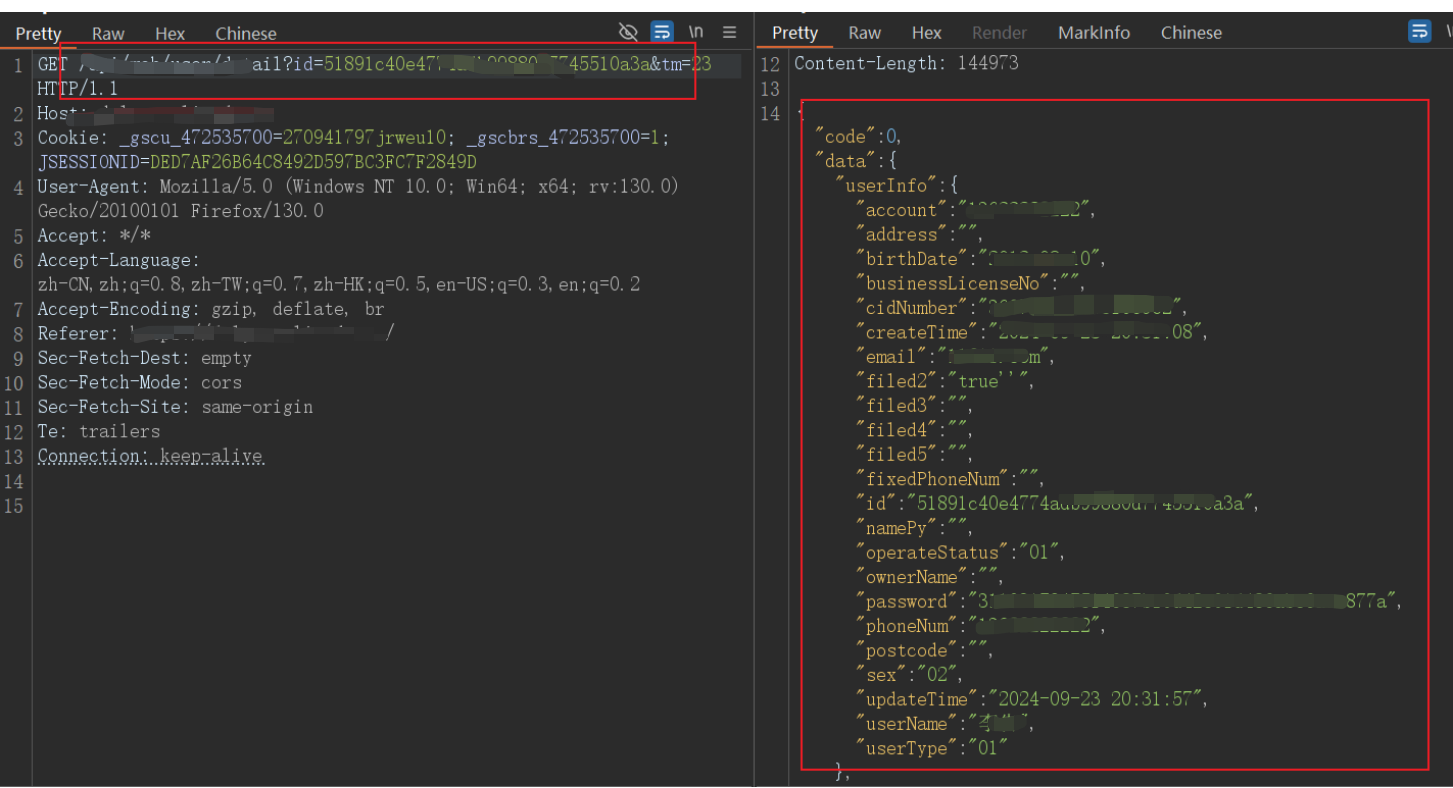This screenshot has width=1453, height=788.
Task: Toggle the \n show newlines button in request panel
Action: (x=696, y=32)
